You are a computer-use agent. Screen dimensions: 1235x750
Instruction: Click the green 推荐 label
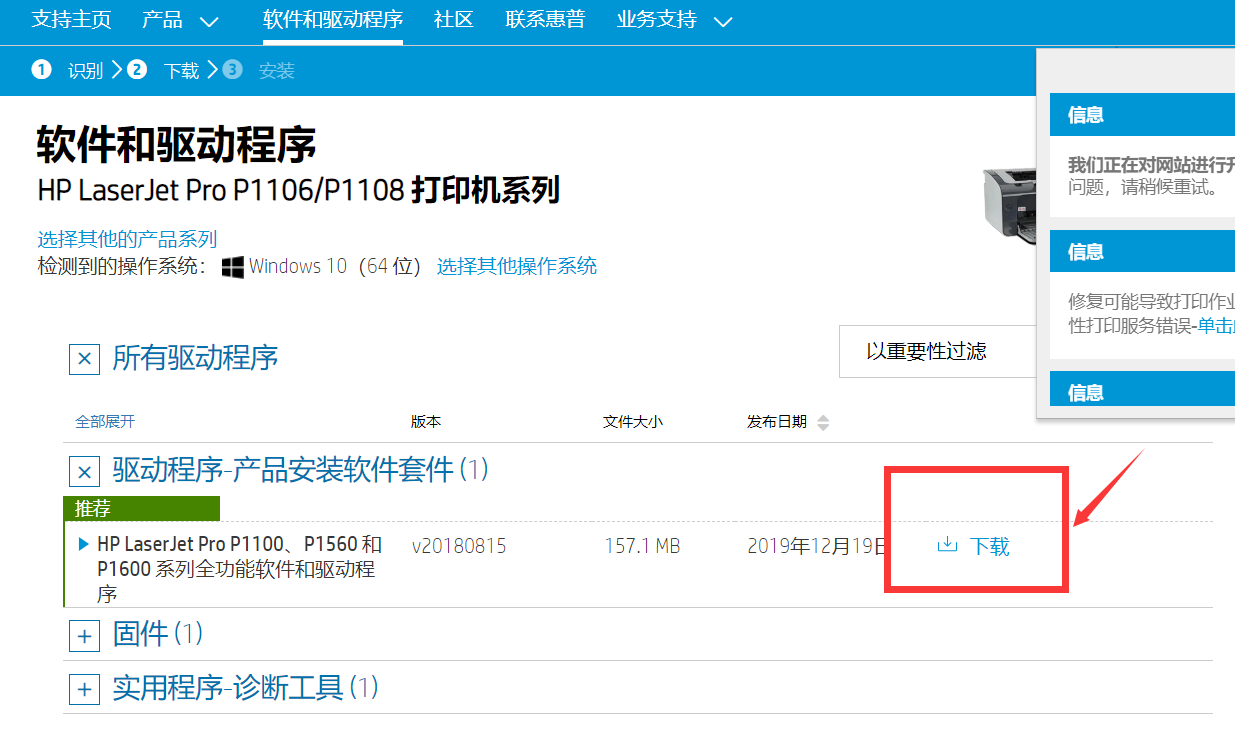click(141, 508)
